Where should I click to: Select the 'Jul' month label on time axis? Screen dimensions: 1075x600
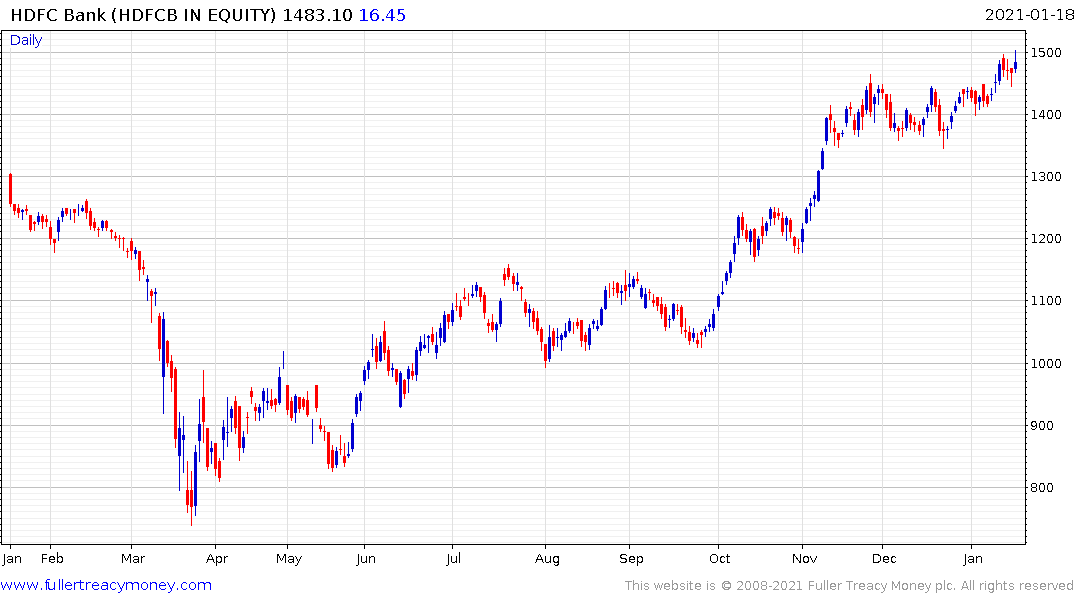(x=453, y=559)
